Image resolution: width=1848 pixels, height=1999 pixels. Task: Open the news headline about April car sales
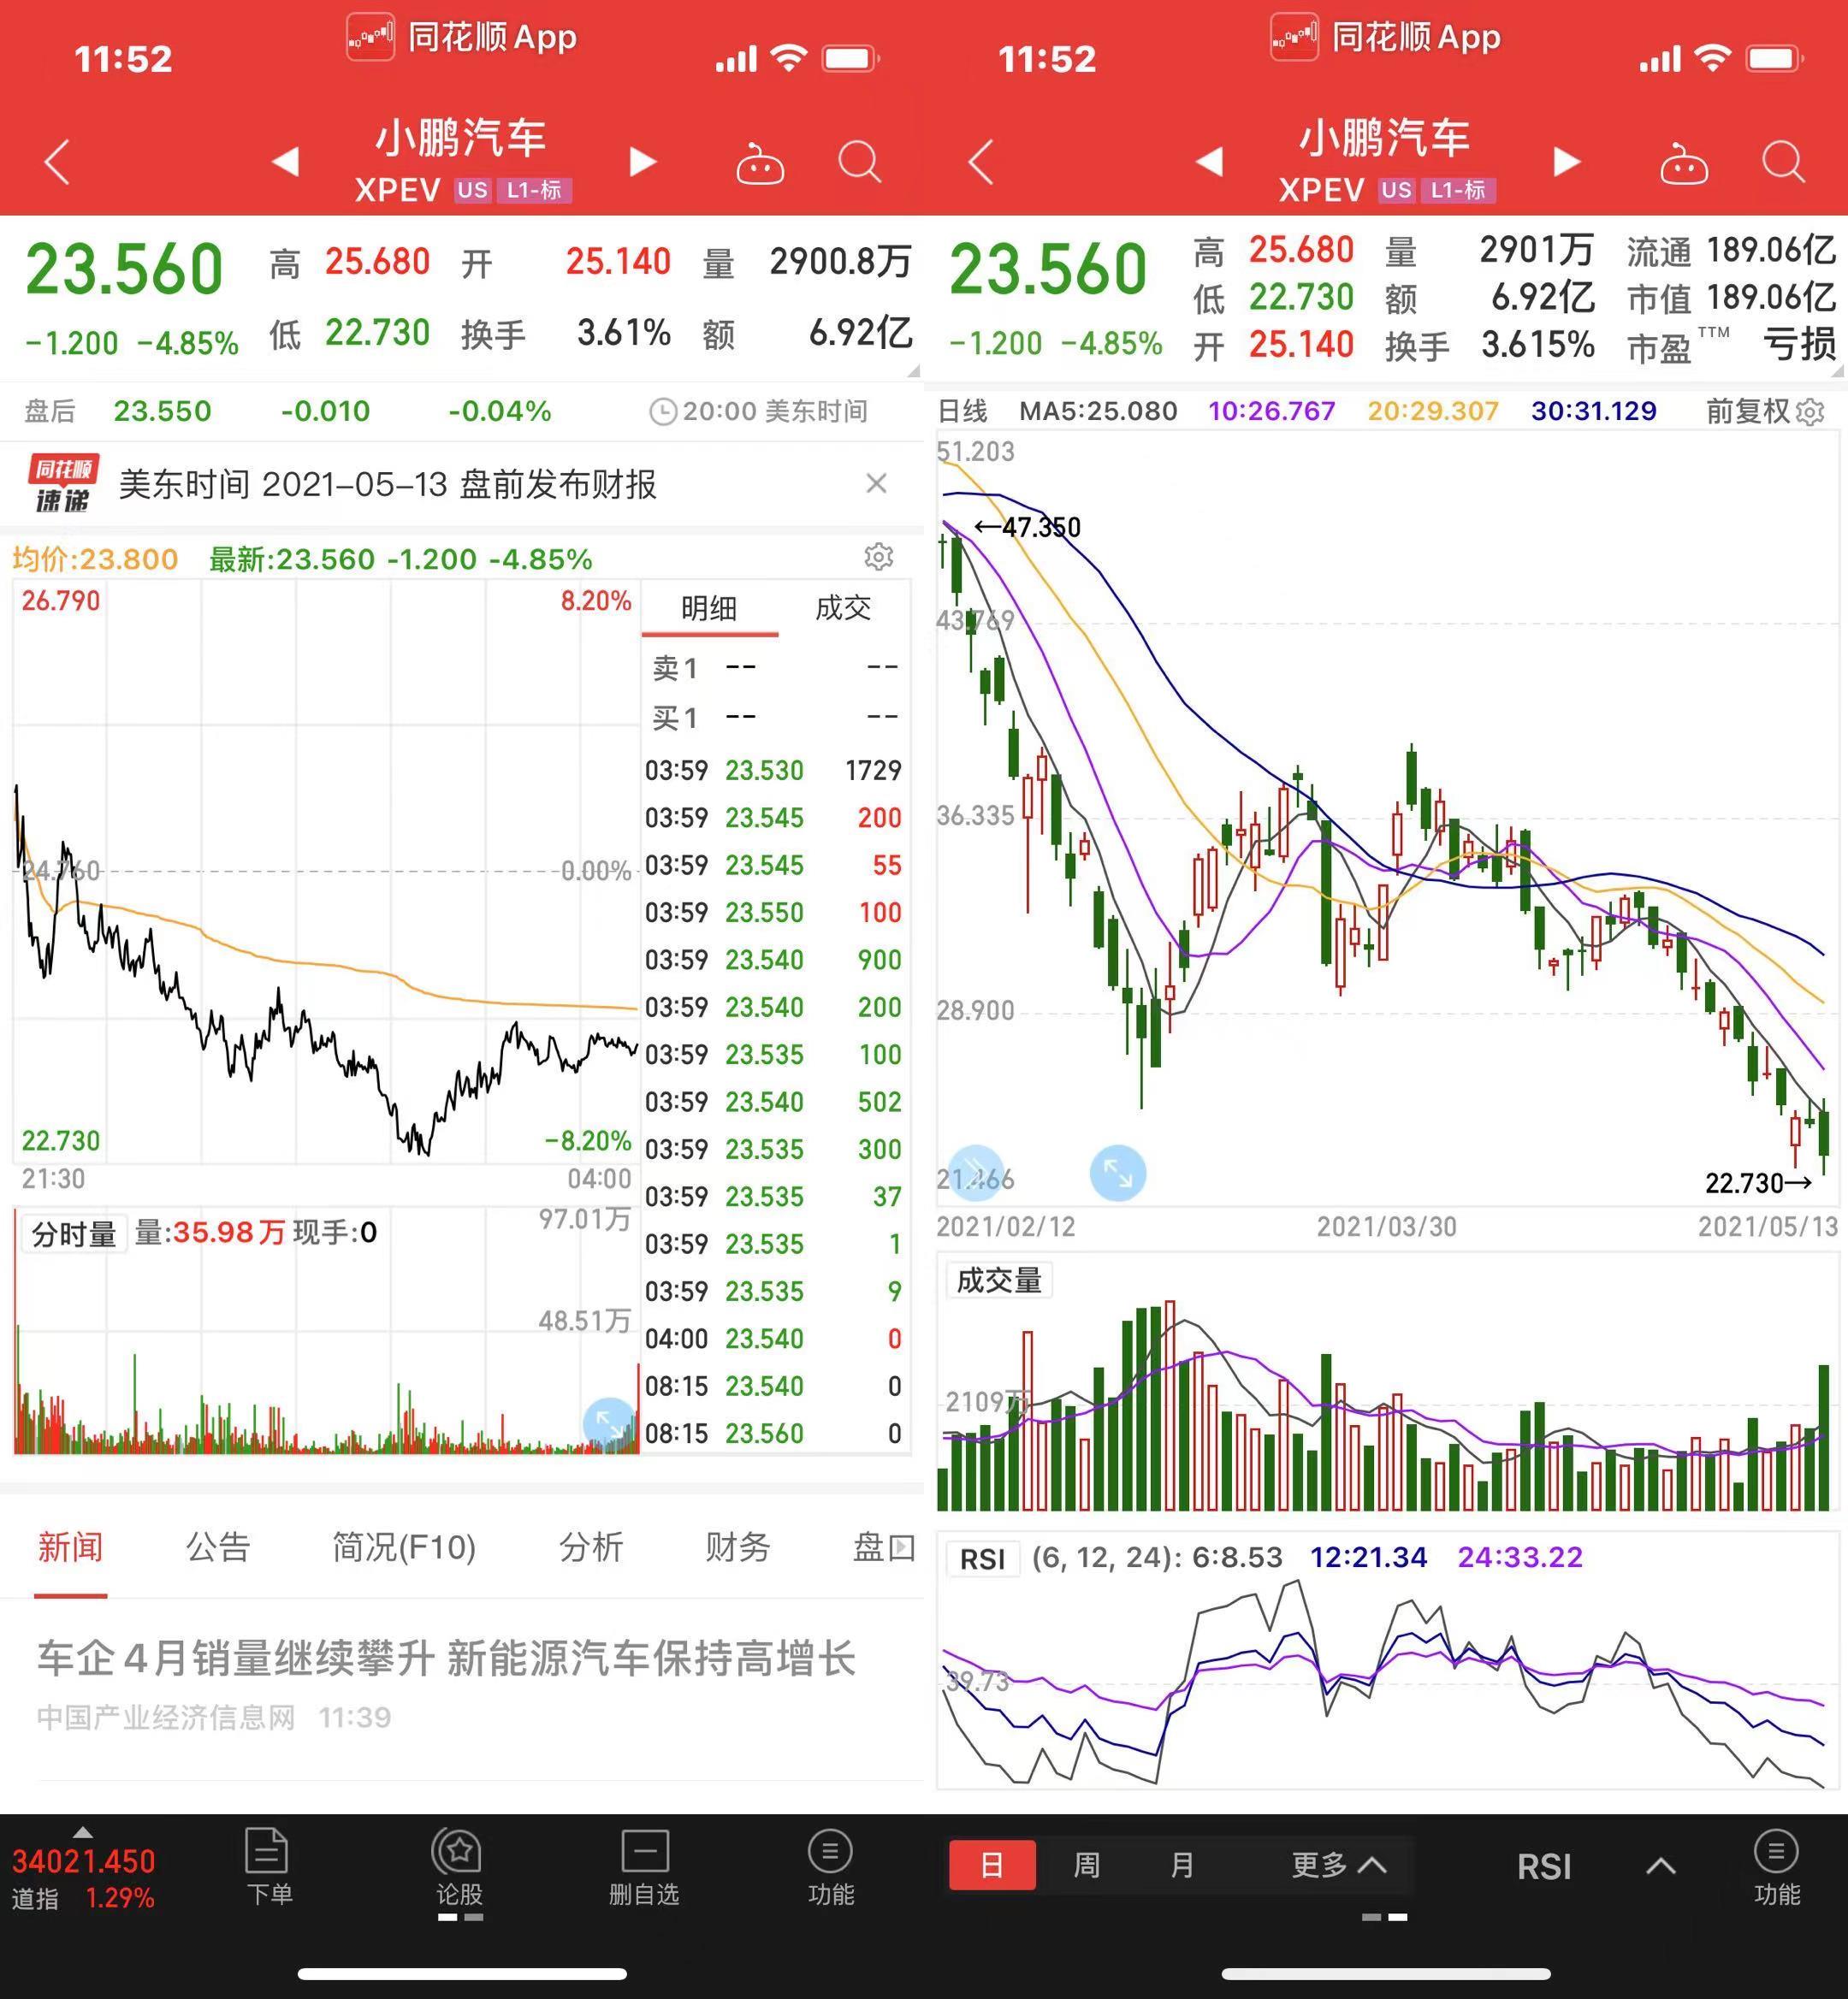(x=446, y=1658)
